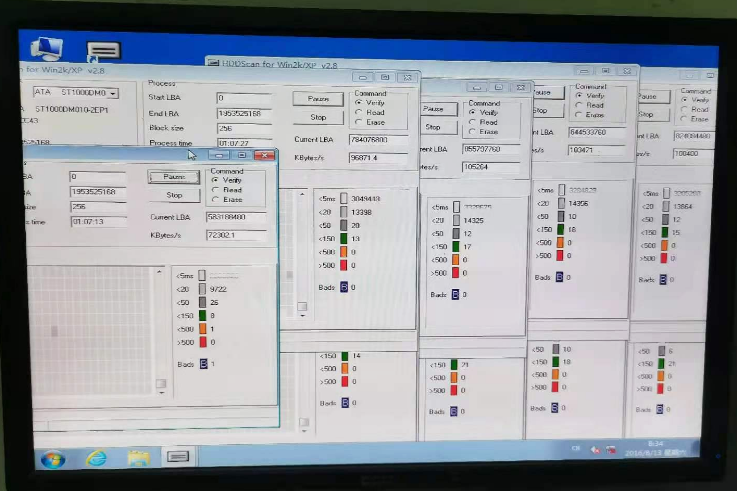Open the Windows Start menu orb

pos(53,460)
